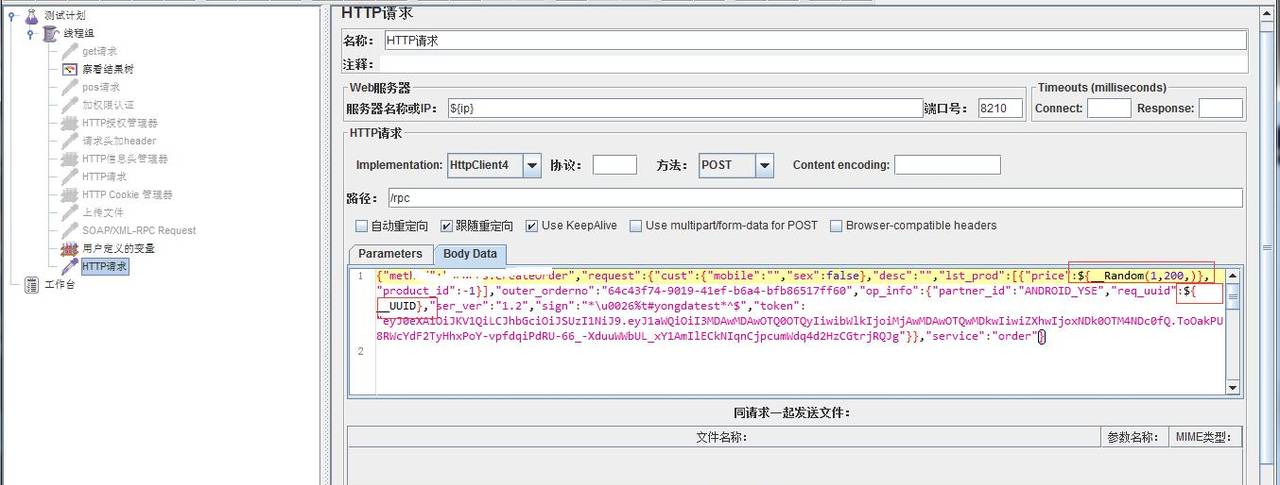The height and width of the screenshot is (485, 1280).
Task: Collapse the 测试计划 tree node handle
Action: 10,16
